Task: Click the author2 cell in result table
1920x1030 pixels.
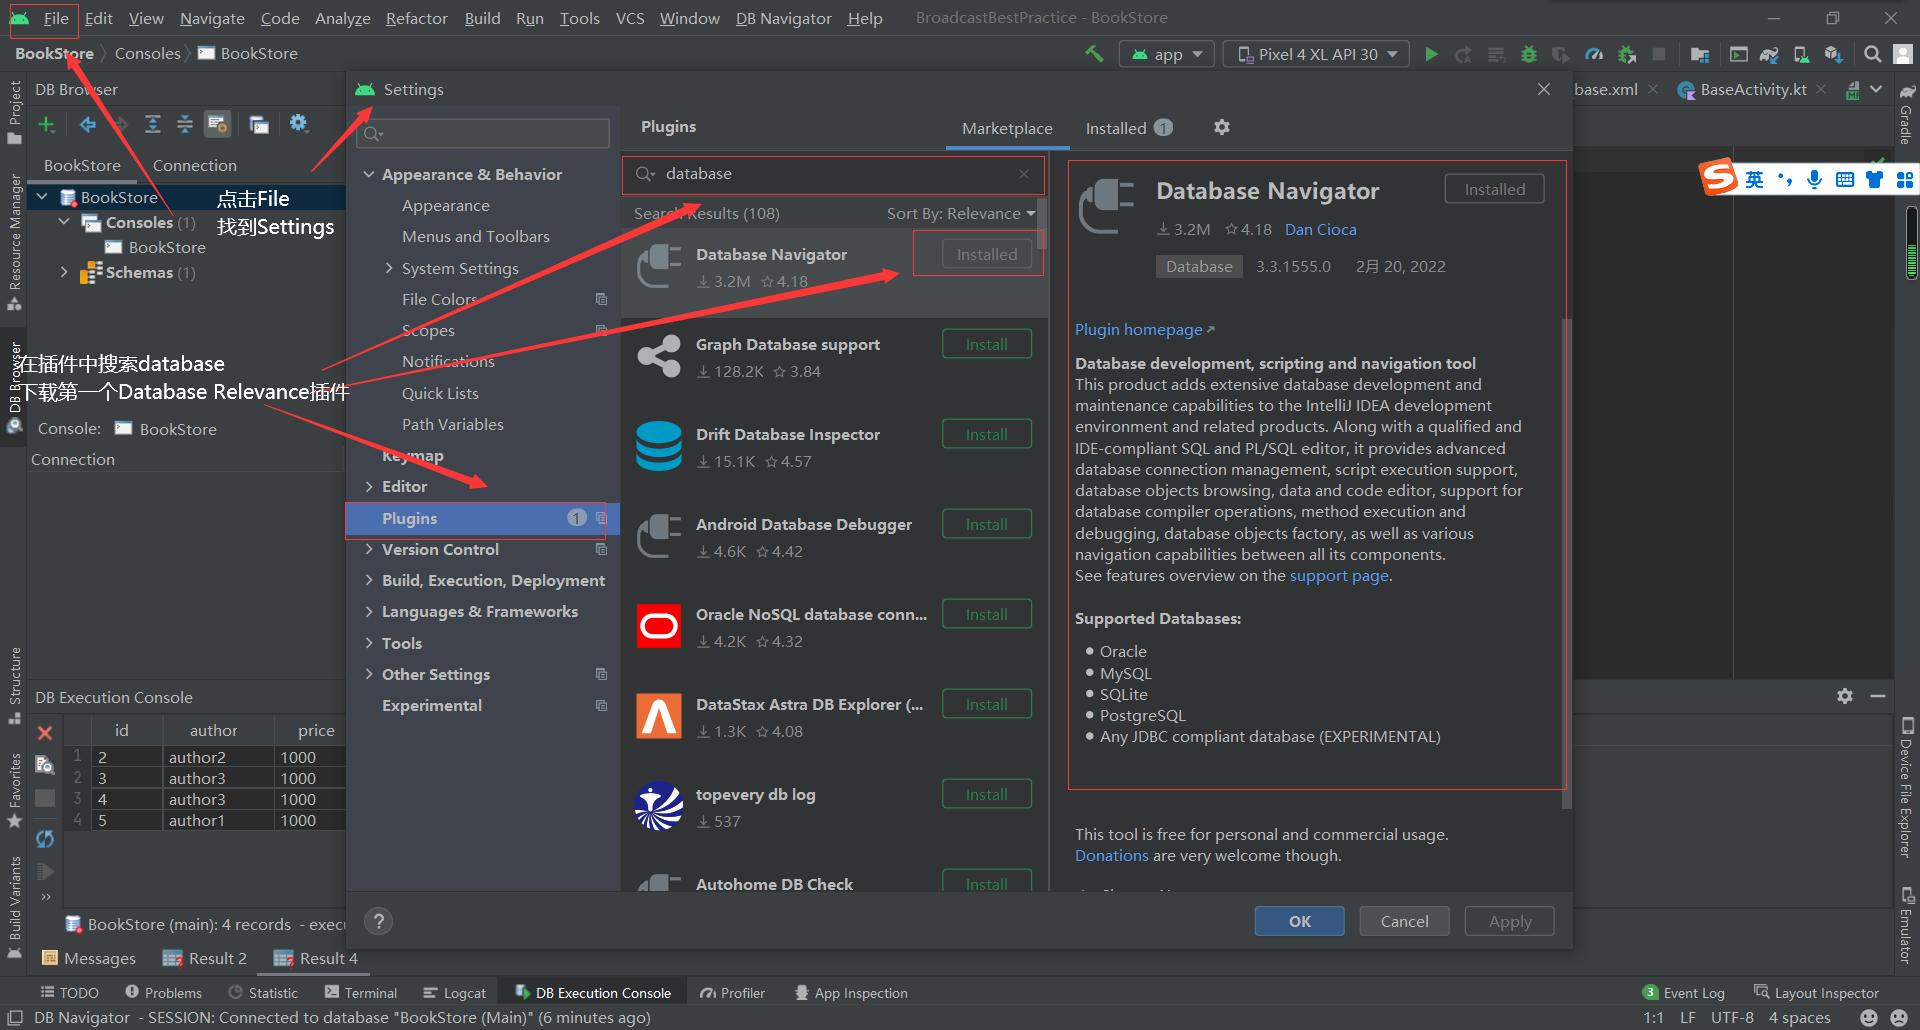Action: (219, 757)
